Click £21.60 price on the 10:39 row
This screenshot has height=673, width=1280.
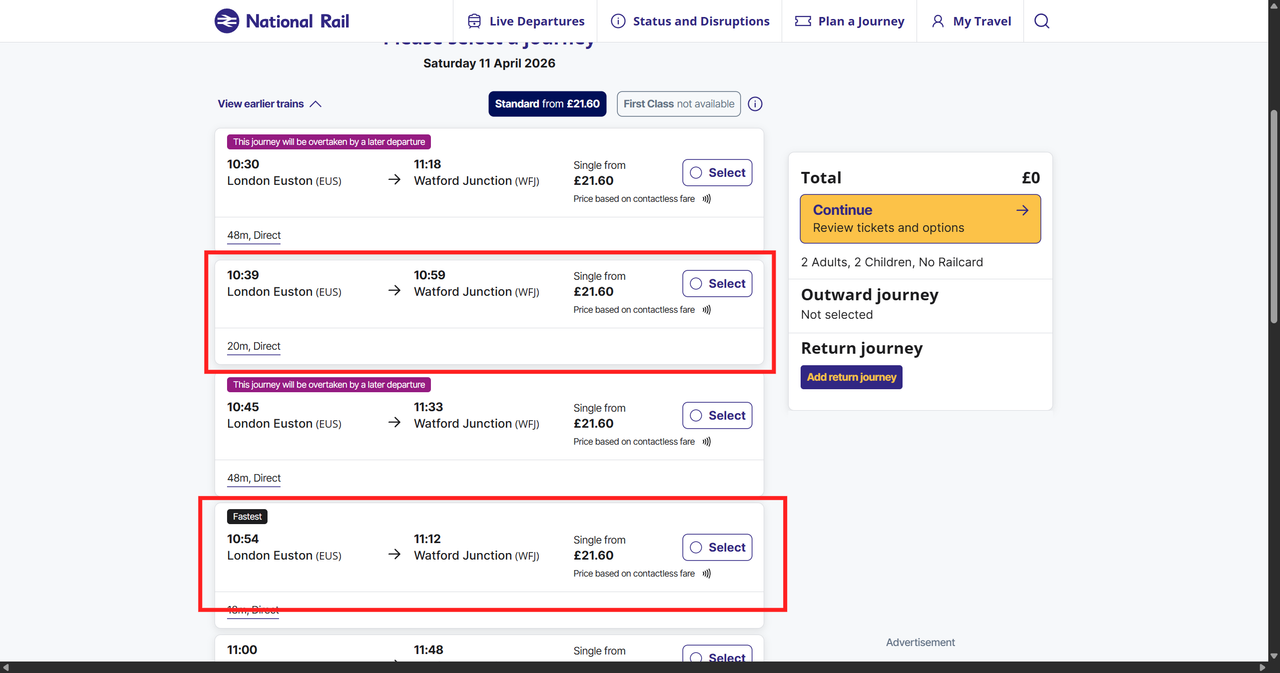pyautogui.click(x=593, y=292)
